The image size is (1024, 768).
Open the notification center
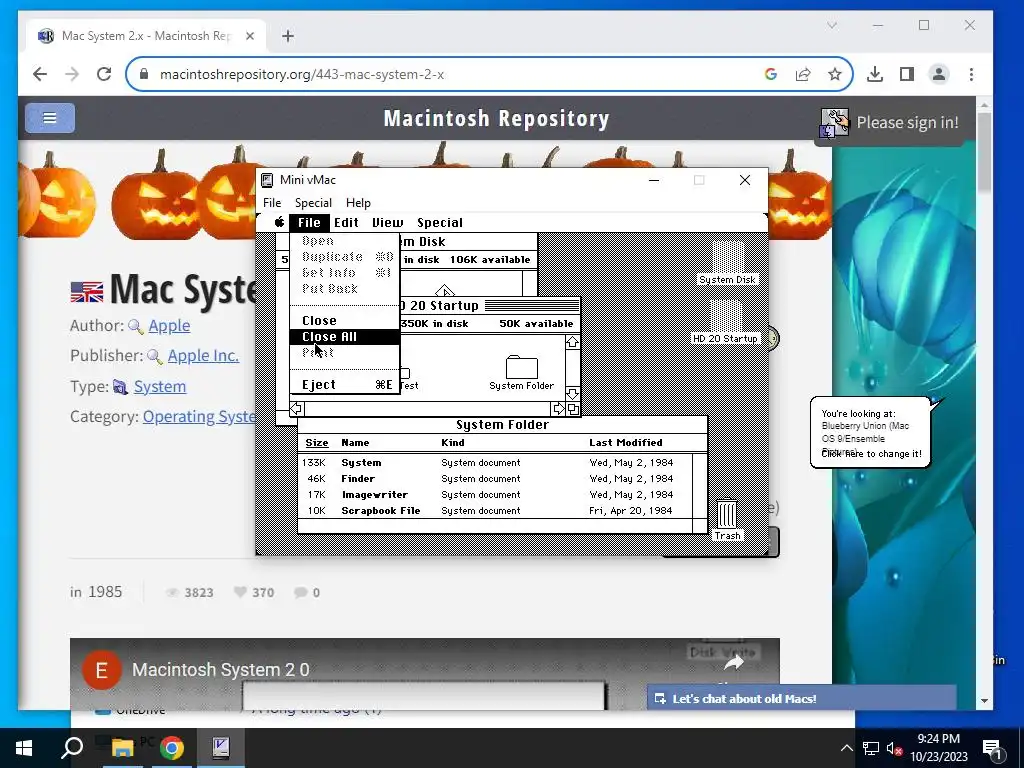tap(992, 748)
